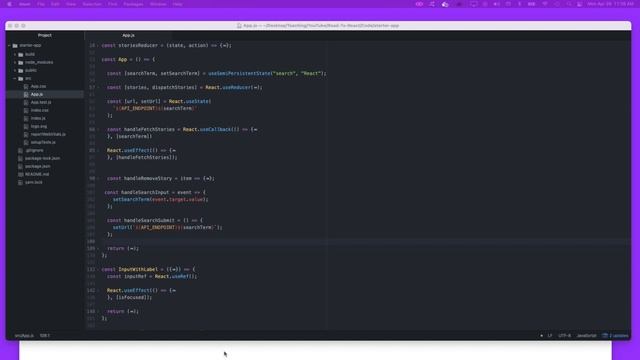This screenshot has height=360, width=640.
Task: Collapse the starter-app root folder arrow
Action: [x=9, y=46]
